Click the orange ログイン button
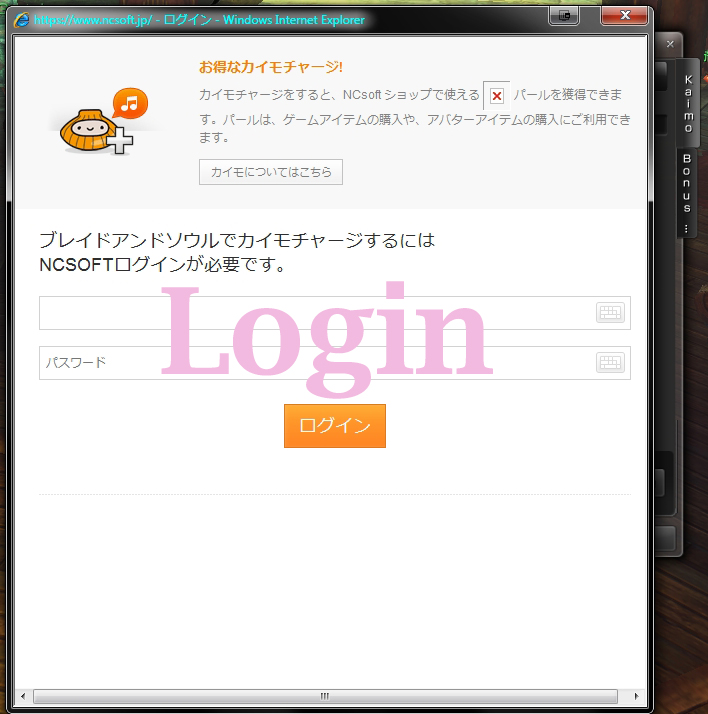The width and height of the screenshot is (708, 714). coord(335,426)
